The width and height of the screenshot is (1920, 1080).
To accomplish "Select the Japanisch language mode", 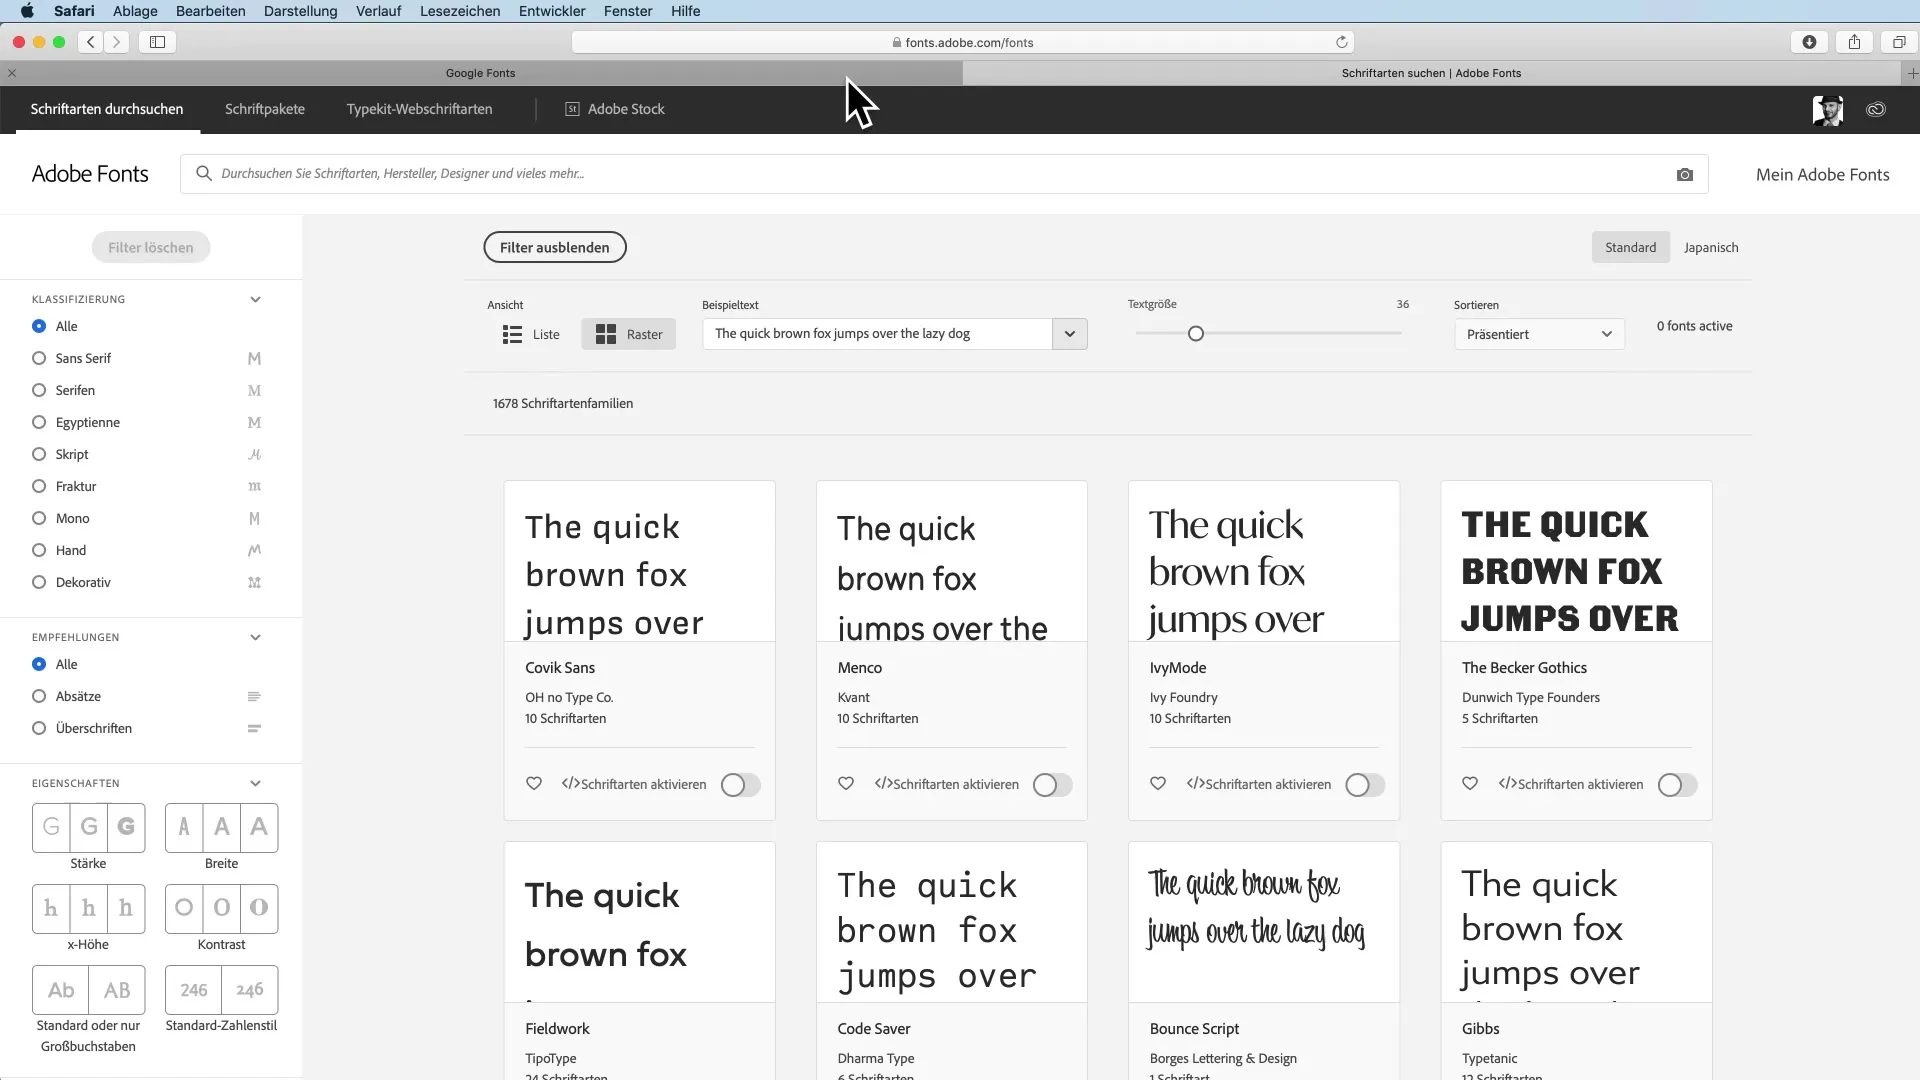I will tap(1711, 247).
